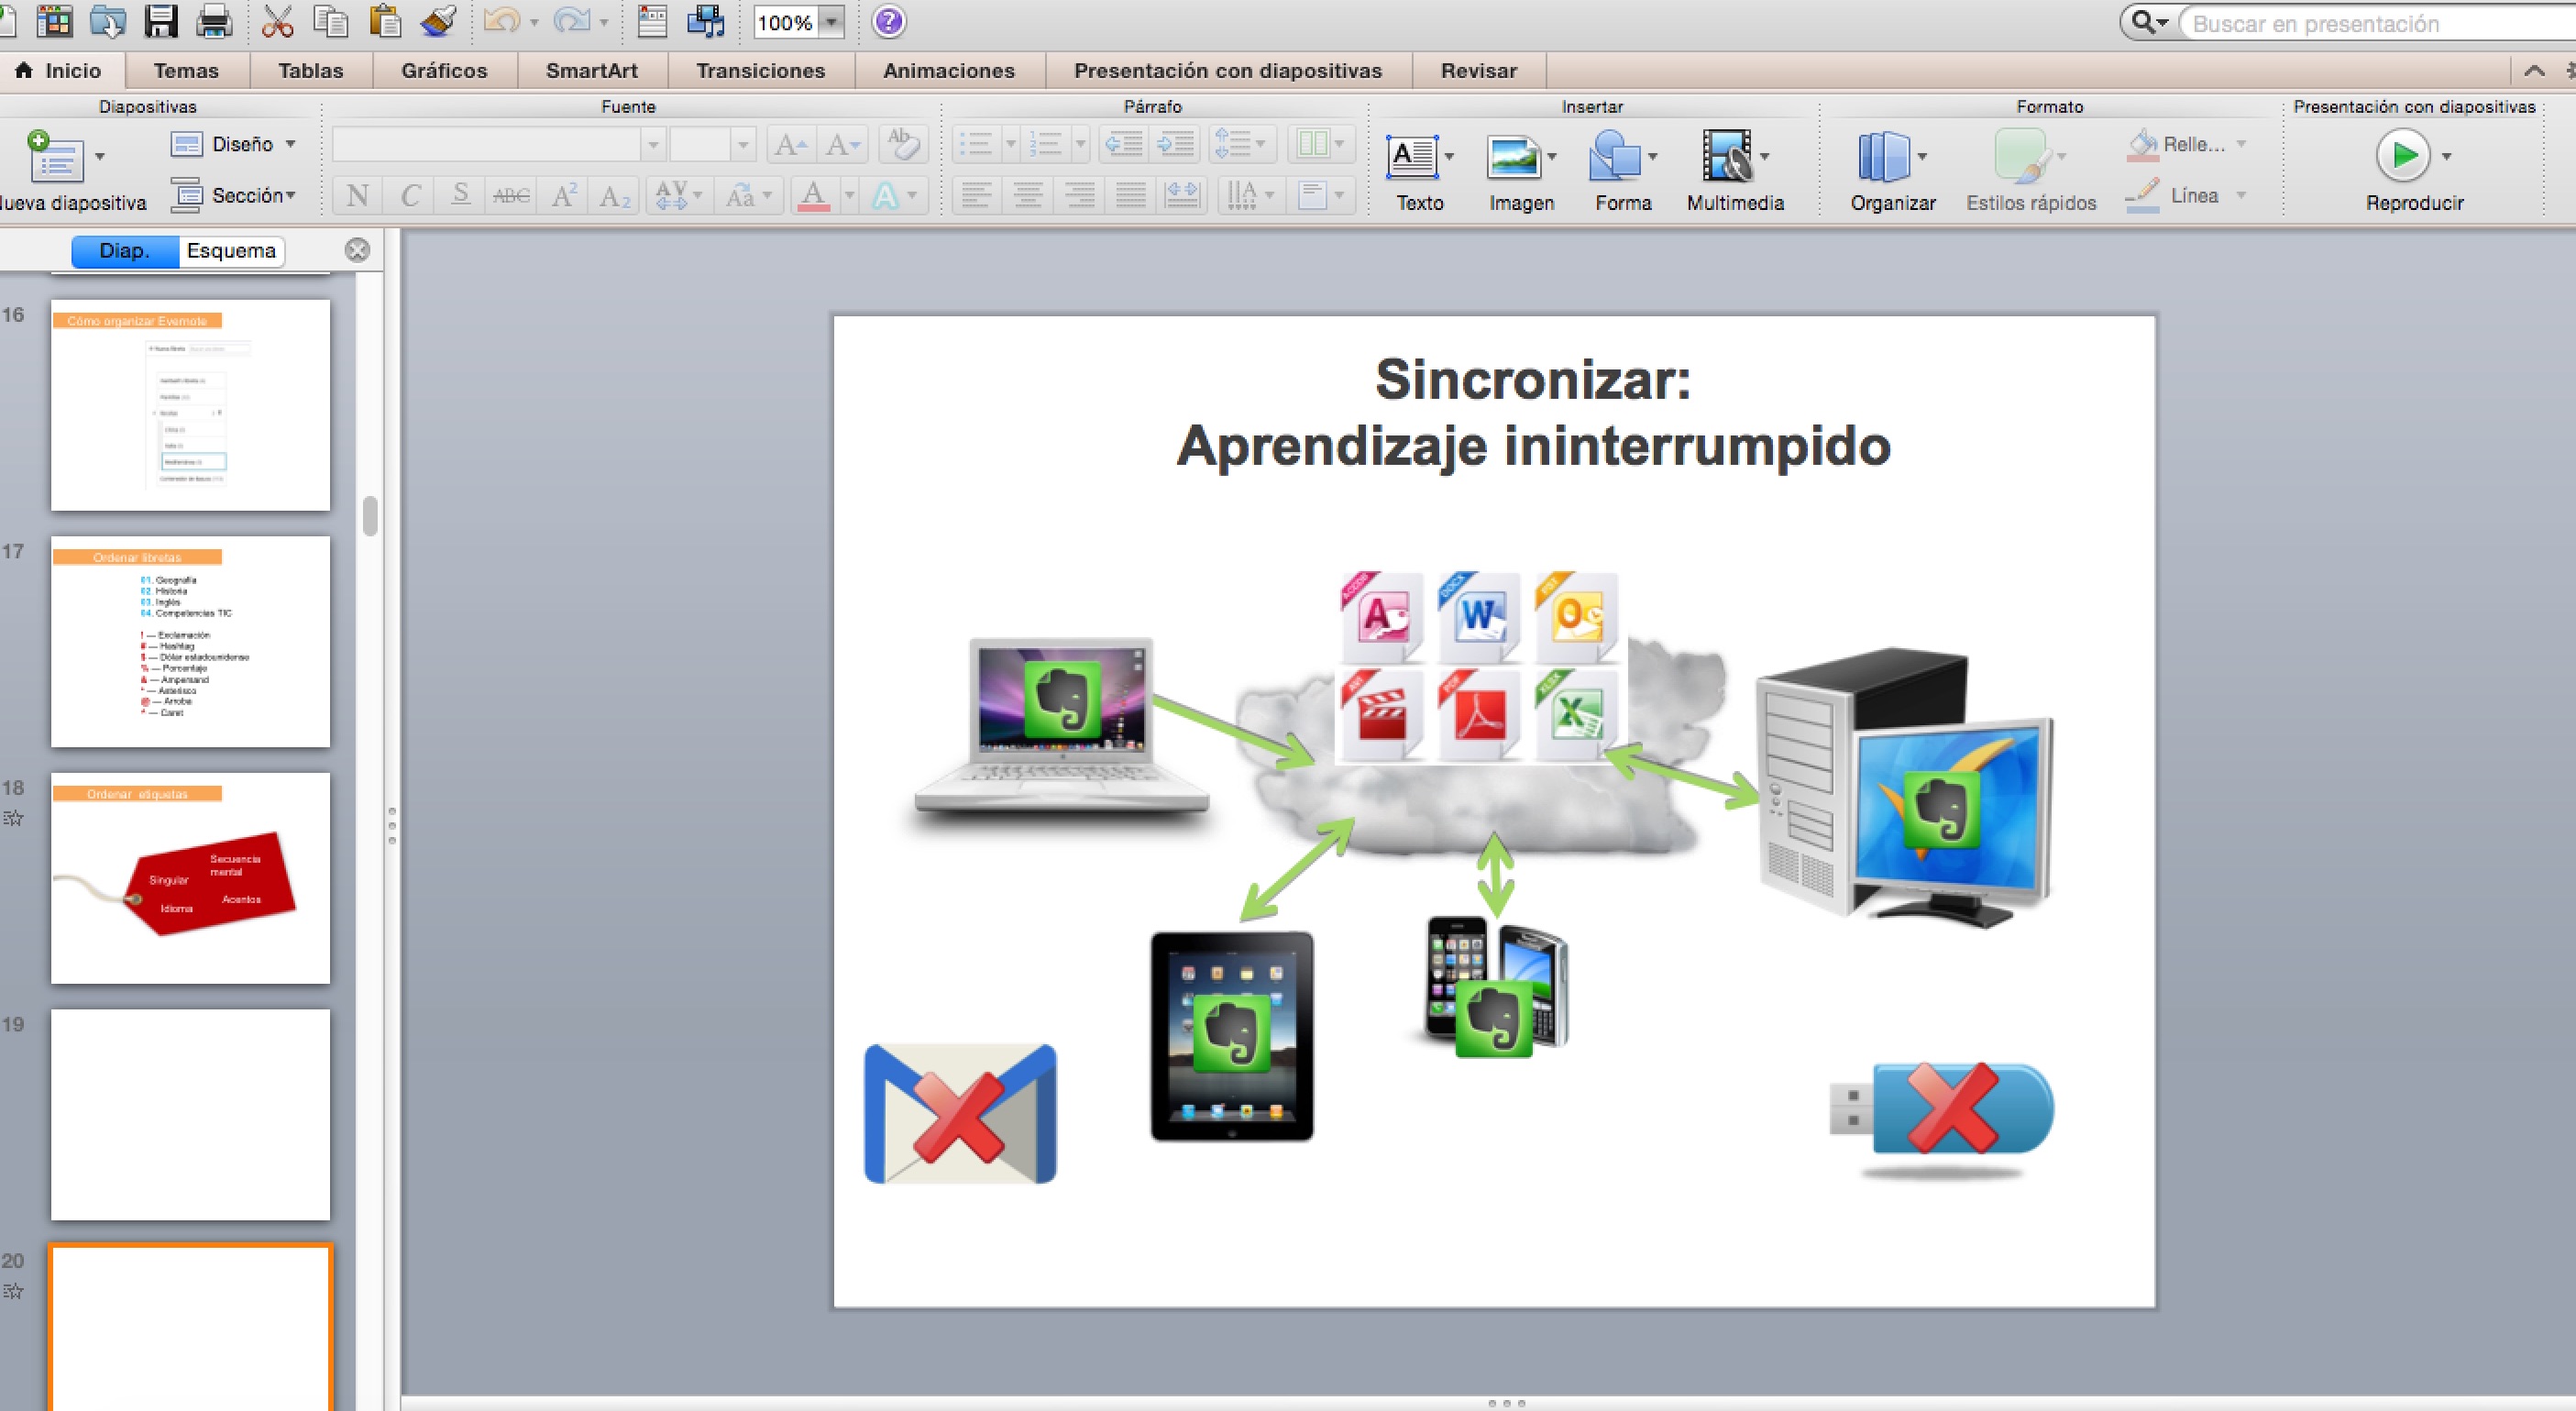Image resolution: width=2576 pixels, height=1411 pixels.
Task: Open the Temas ribbon tab
Action: [x=186, y=71]
